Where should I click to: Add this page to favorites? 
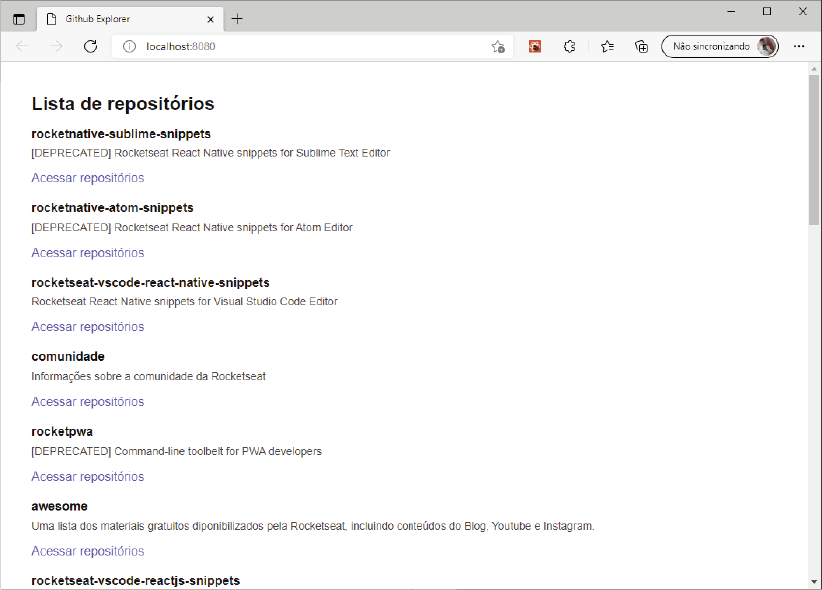(498, 47)
